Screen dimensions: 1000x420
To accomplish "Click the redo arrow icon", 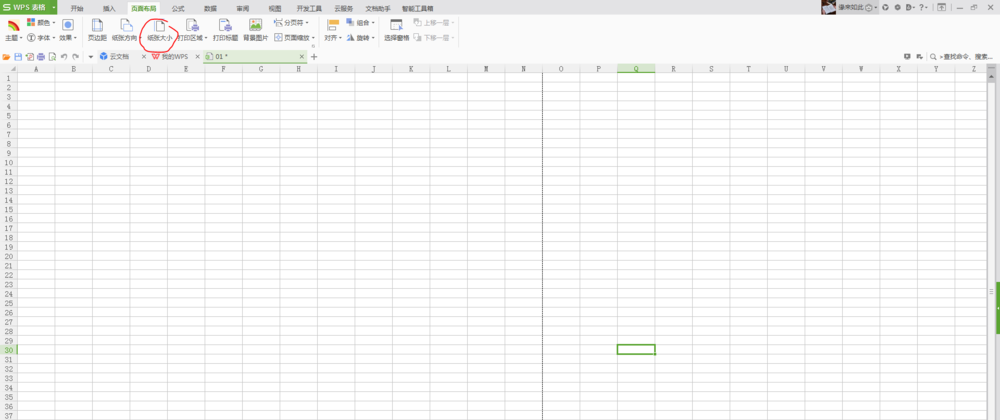I will pos(75,57).
